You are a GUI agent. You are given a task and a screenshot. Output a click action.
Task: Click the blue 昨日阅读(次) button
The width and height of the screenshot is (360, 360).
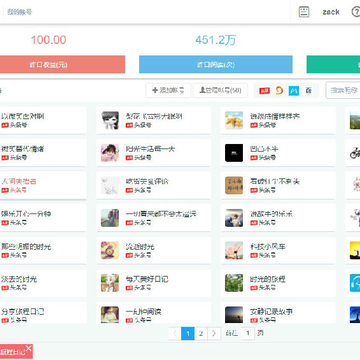pyautogui.click(x=216, y=64)
